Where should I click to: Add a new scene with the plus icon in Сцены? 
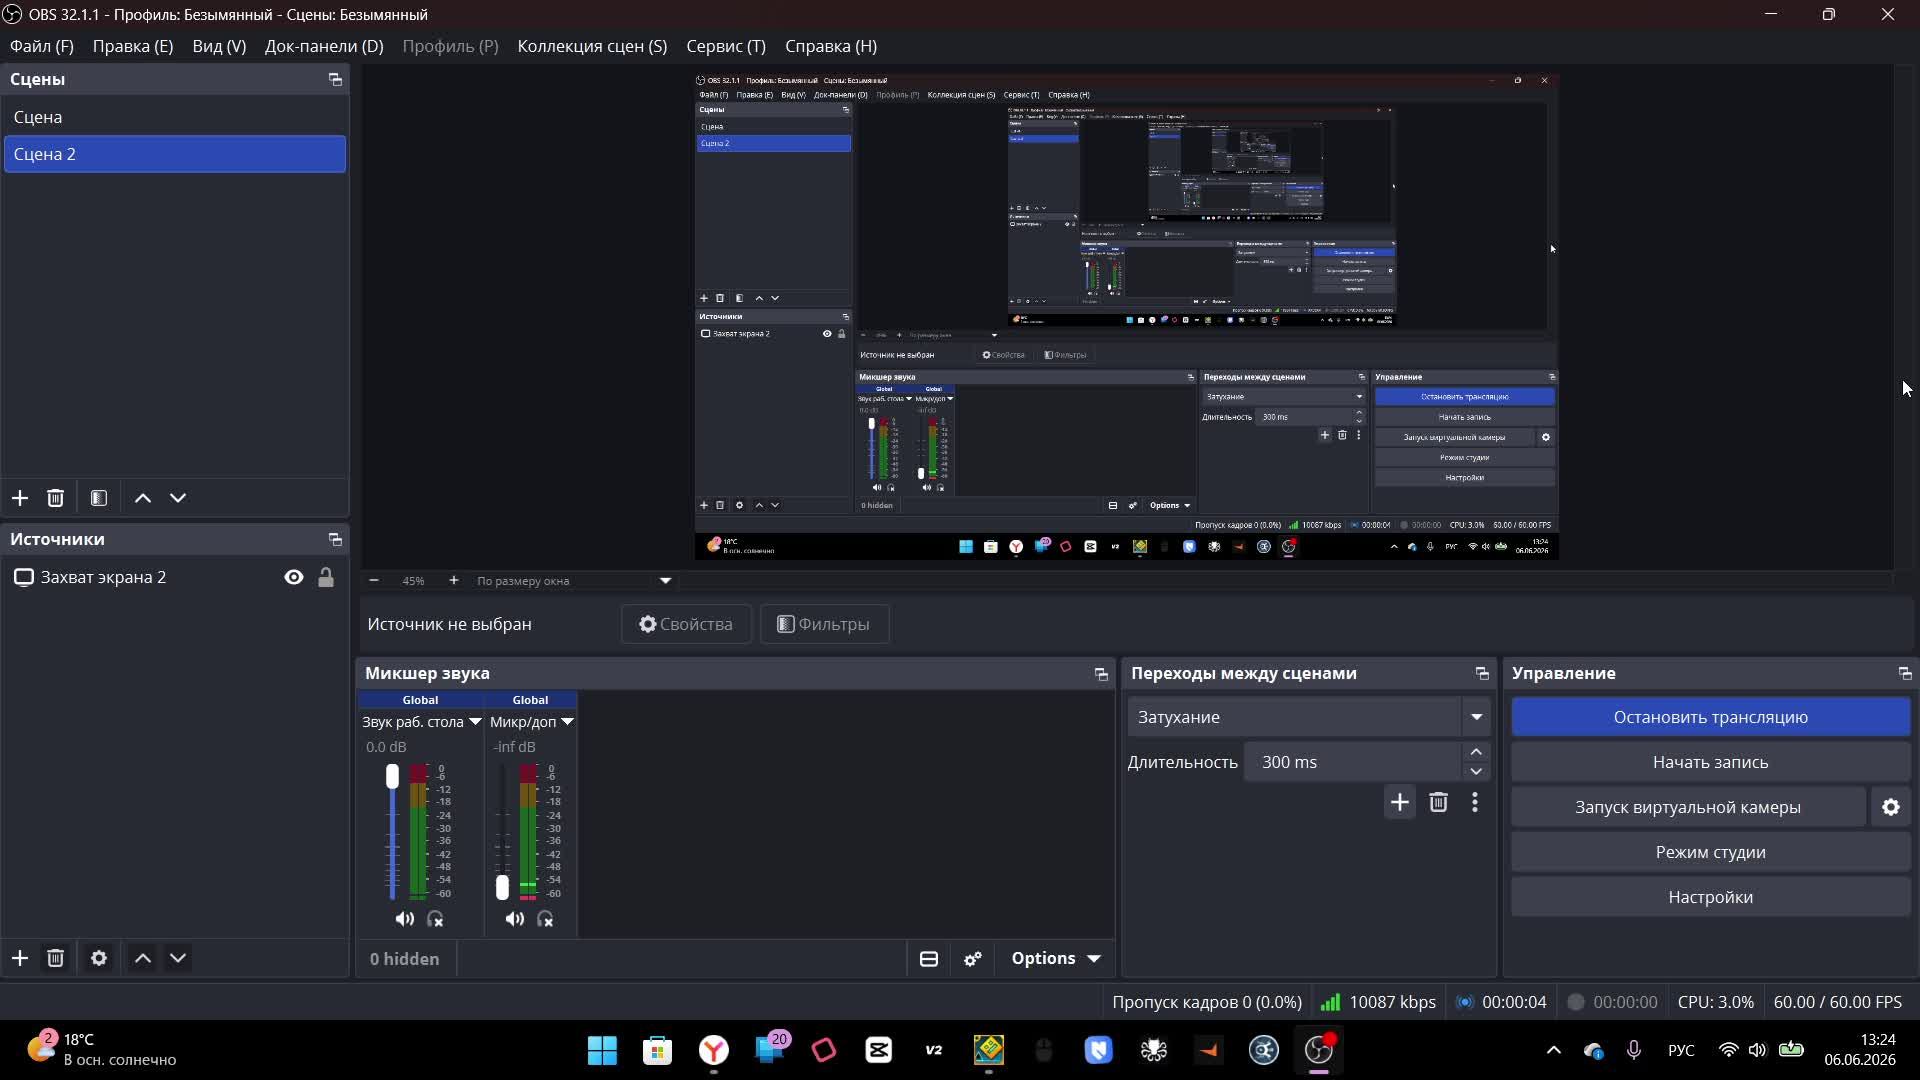[x=20, y=498]
